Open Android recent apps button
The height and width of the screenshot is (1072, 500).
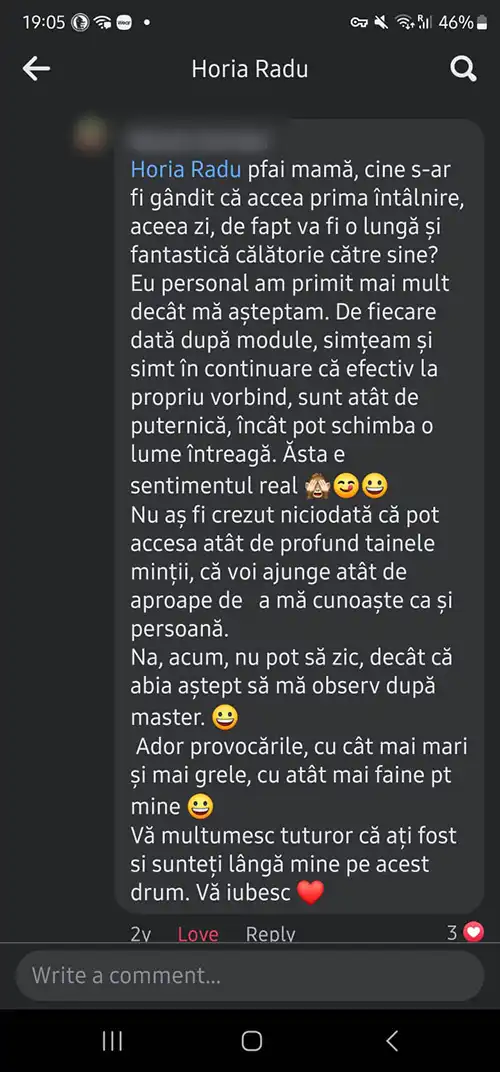coord(112,1041)
